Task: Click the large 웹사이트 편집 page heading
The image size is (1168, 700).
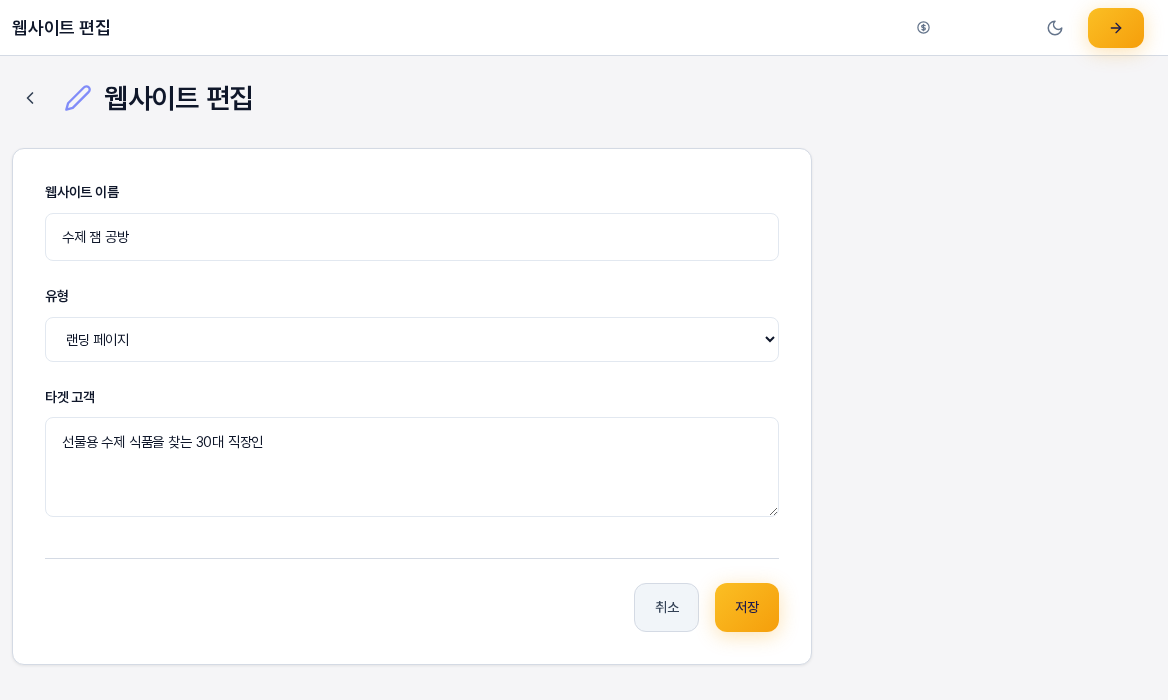Action: tap(179, 98)
